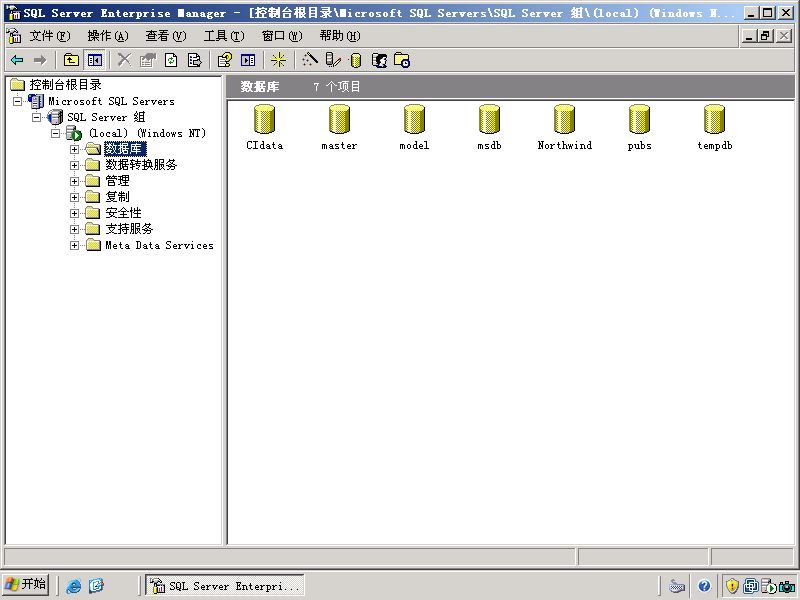Select (local) (Windows NT) server label
The height and width of the screenshot is (600, 800).
pyautogui.click(x=147, y=133)
